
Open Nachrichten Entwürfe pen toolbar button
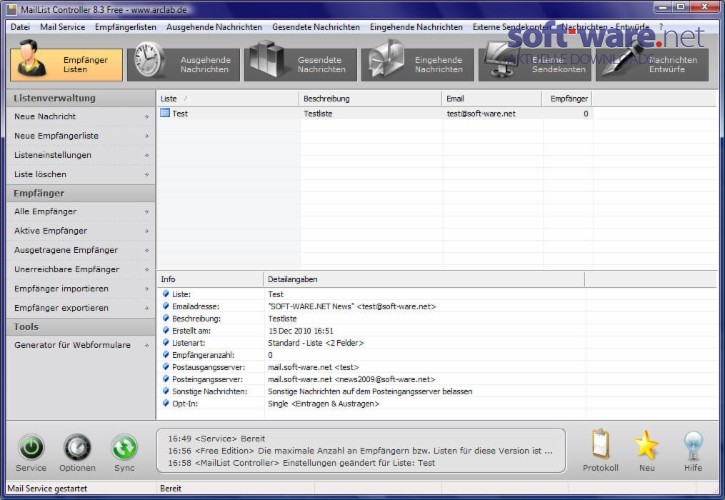click(x=652, y=64)
